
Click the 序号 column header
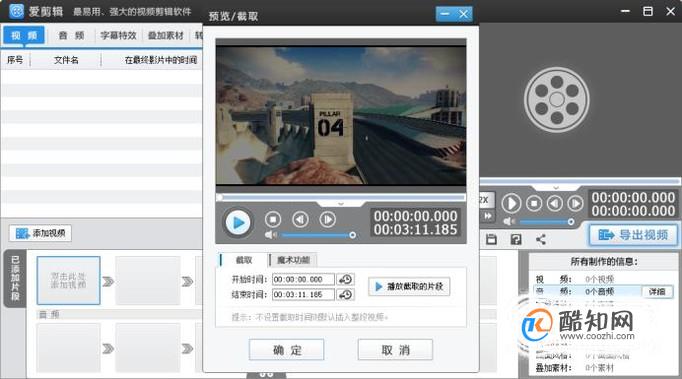[15, 60]
